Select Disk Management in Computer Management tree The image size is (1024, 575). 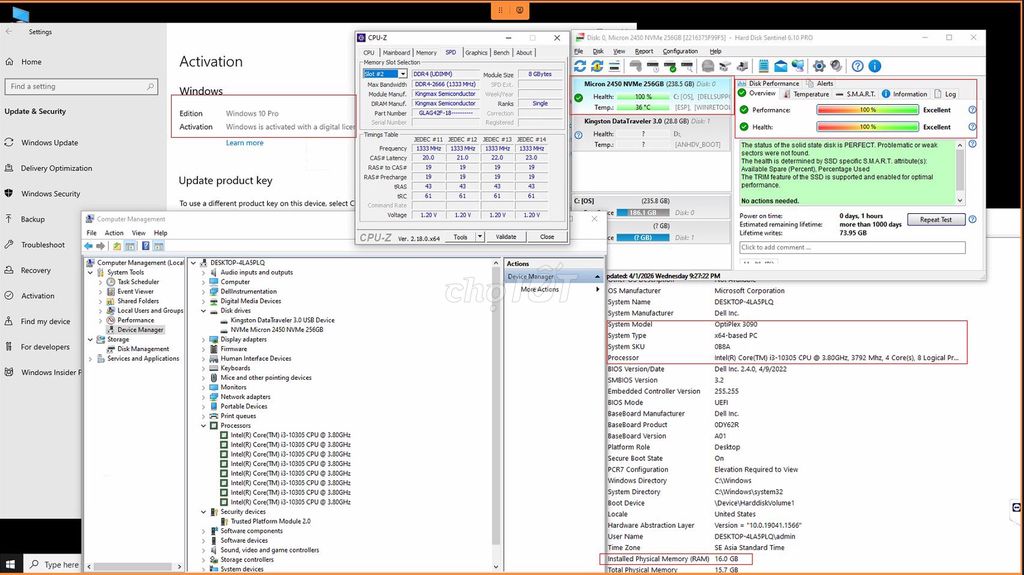point(143,349)
